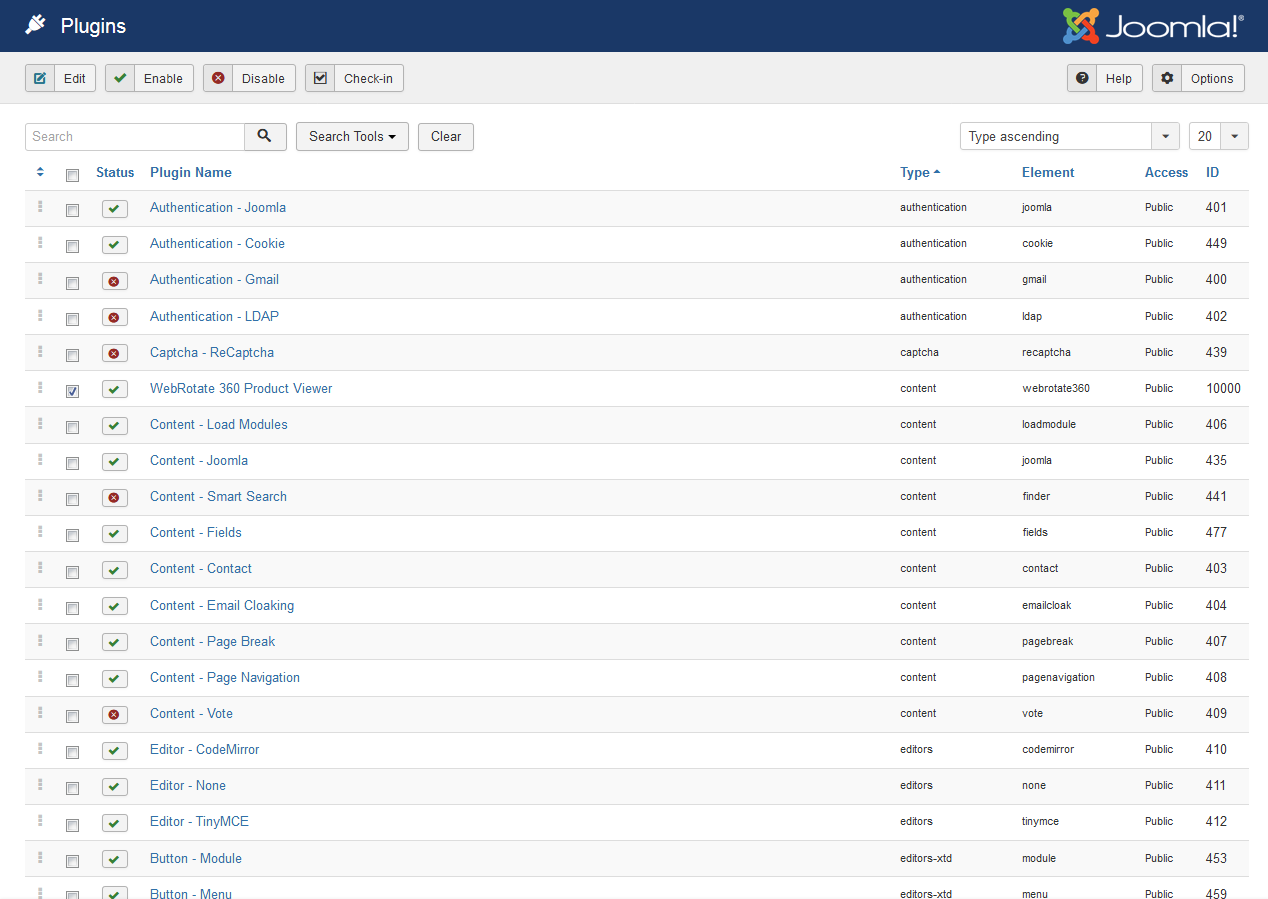Click the Joomla! logo
Image resolution: width=1268 pixels, height=899 pixels.
point(1153,26)
